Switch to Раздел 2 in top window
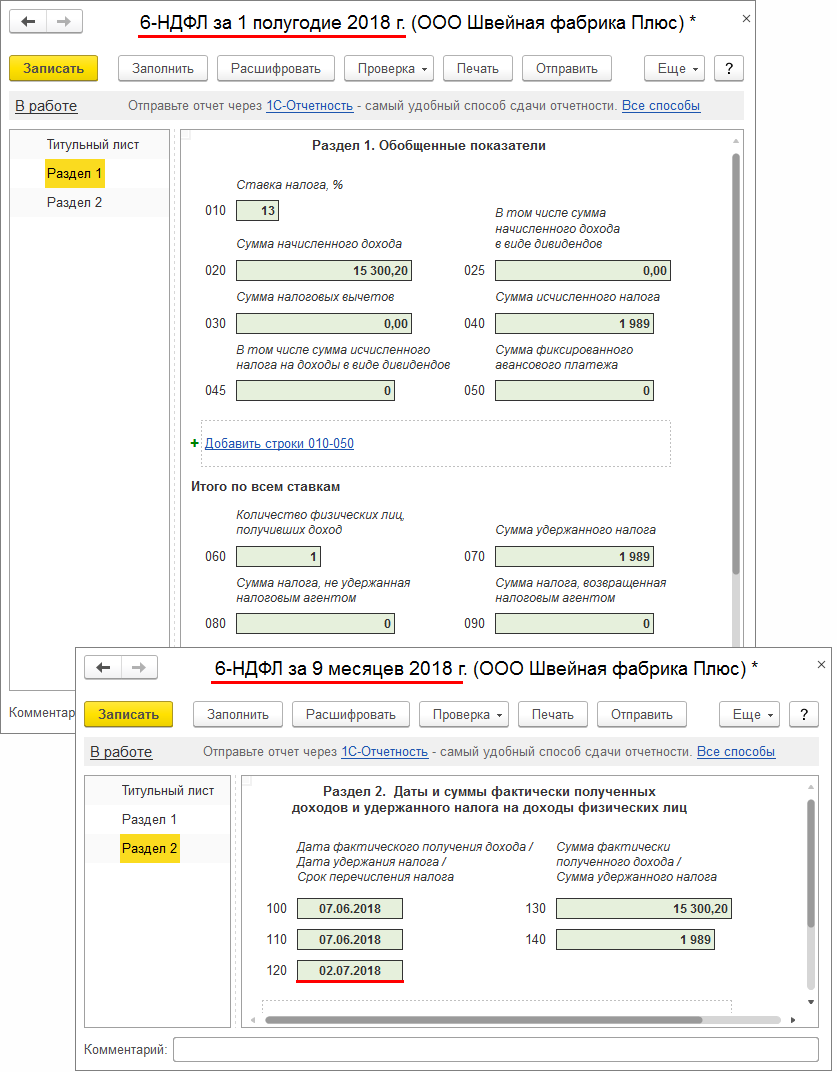Screen dimensions: 837x1072 75,203
